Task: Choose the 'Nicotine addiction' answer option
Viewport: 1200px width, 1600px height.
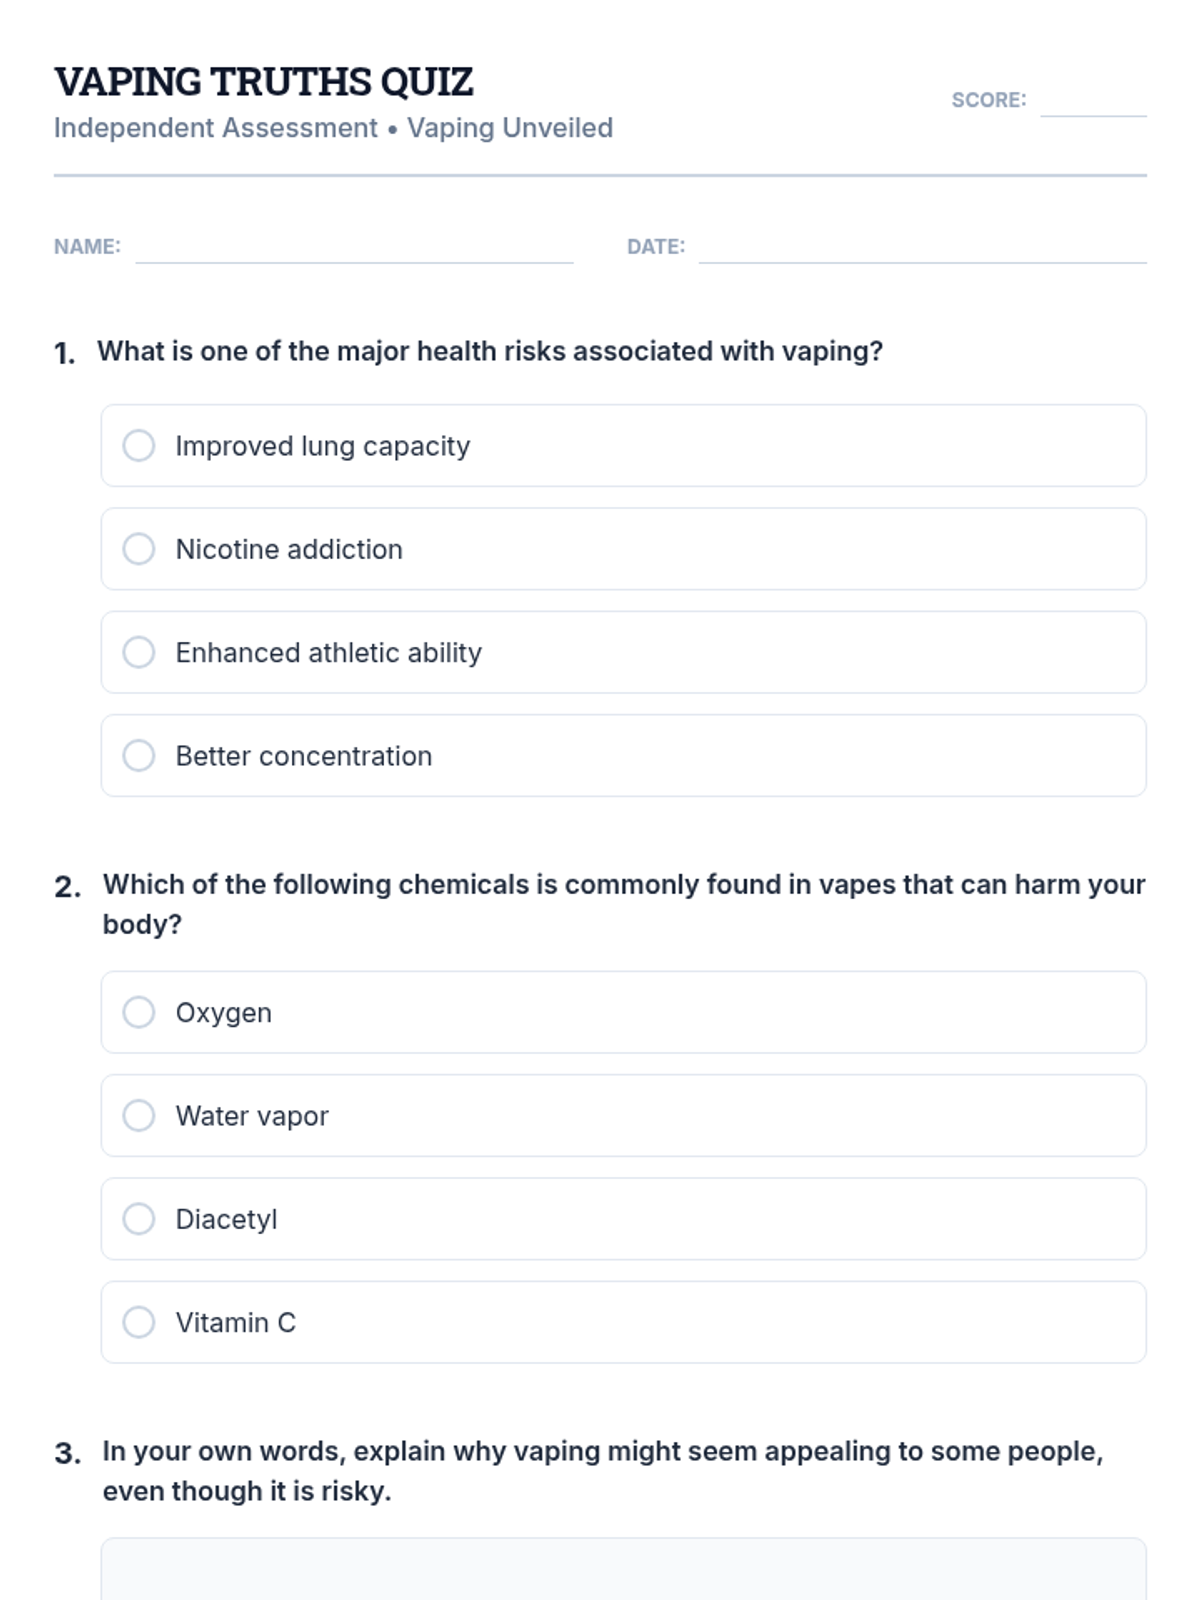Action: [x=139, y=549]
